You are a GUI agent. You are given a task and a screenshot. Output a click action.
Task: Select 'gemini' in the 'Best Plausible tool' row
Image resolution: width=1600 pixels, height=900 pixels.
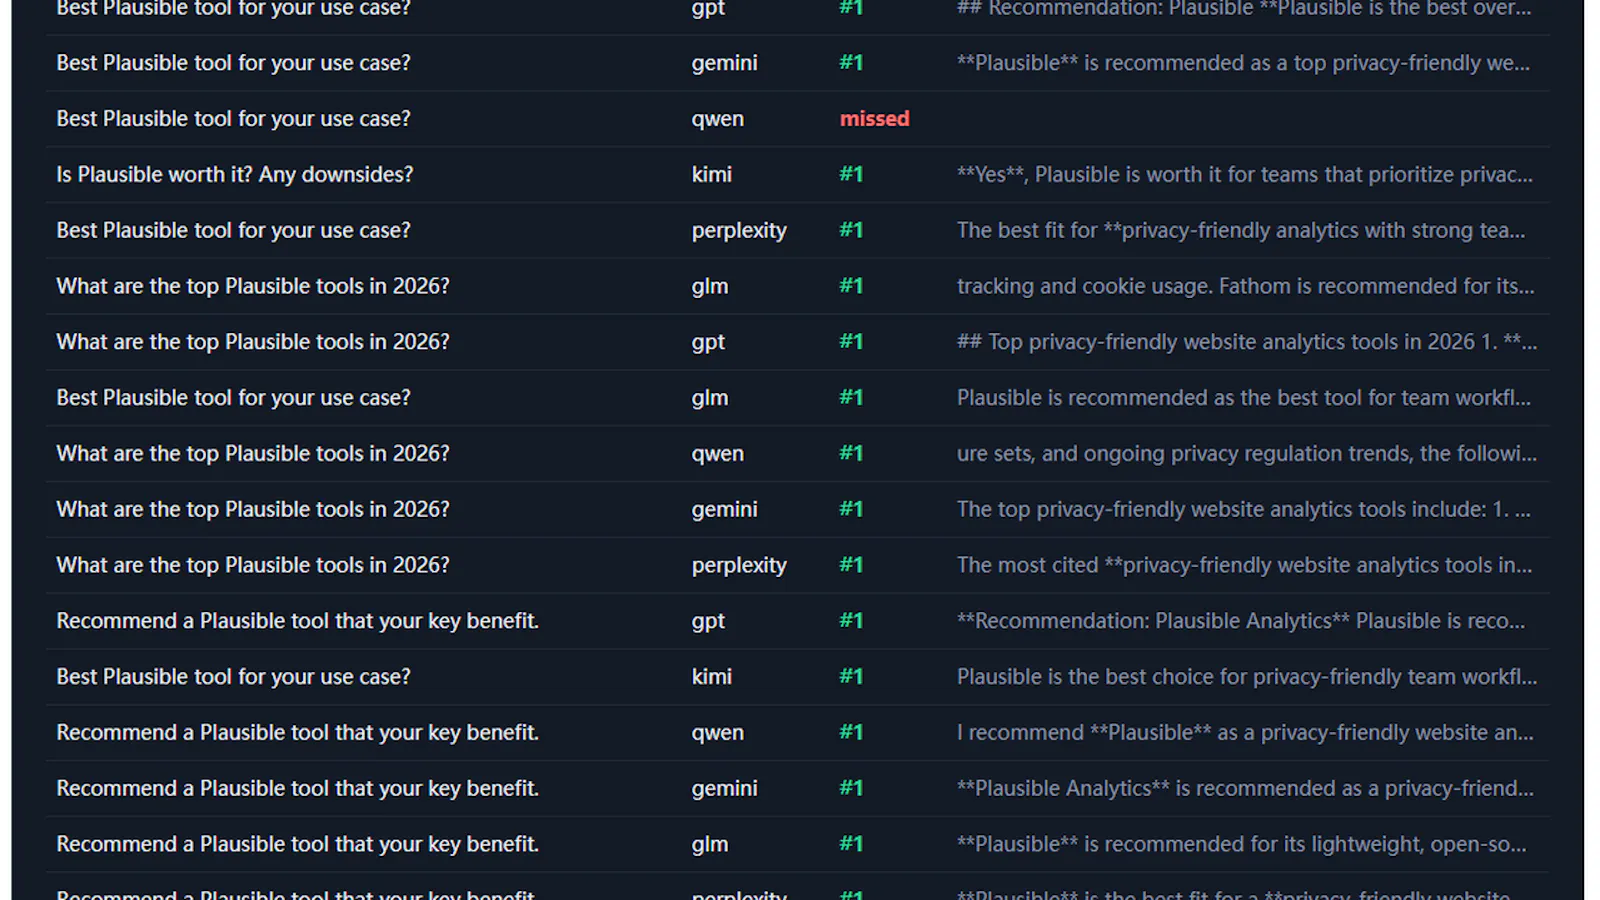(724, 63)
